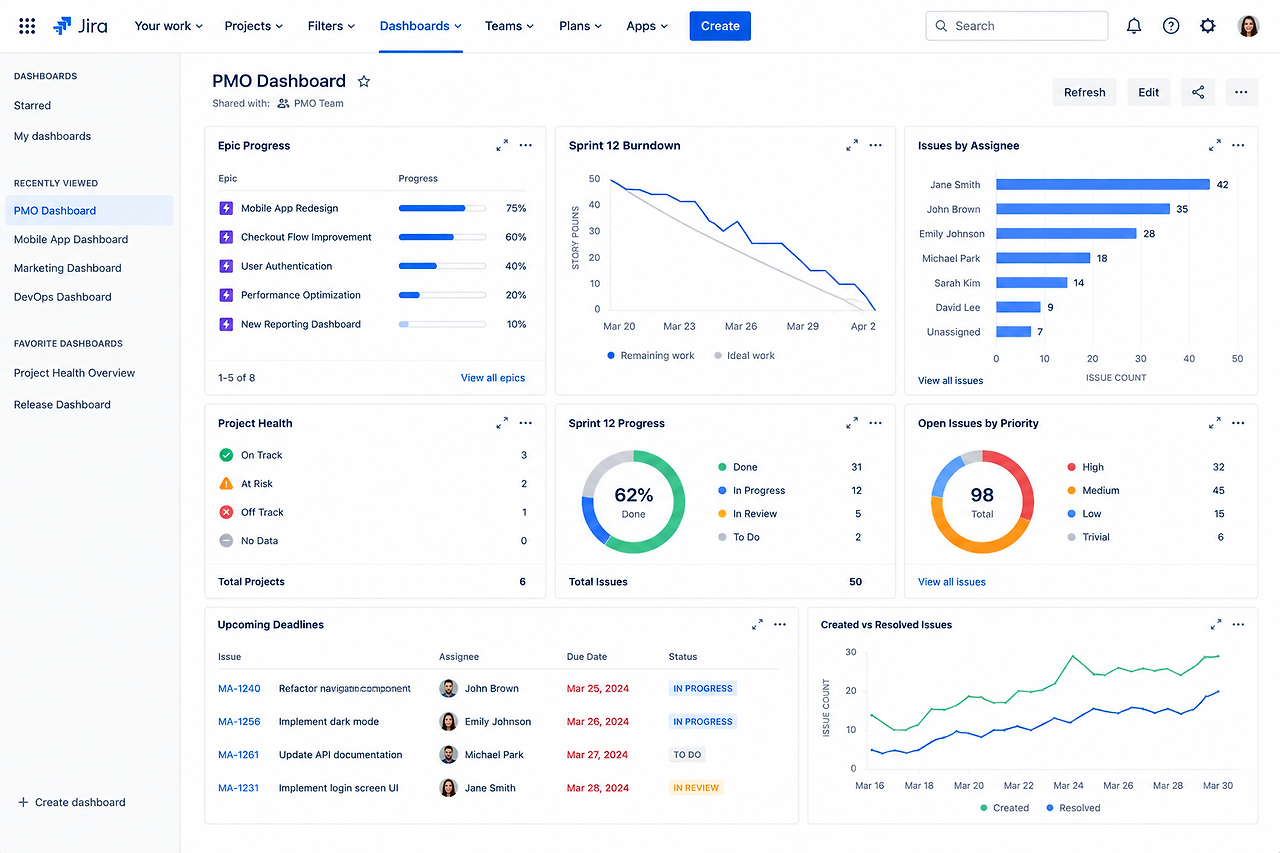Viewport: 1280px width, 853px height.
Task: Click the At Risk warning icon
Action: click(226, 483)
